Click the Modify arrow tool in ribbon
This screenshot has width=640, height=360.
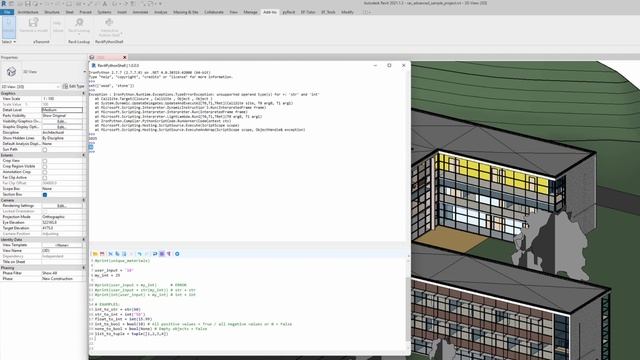coord(9,26)
